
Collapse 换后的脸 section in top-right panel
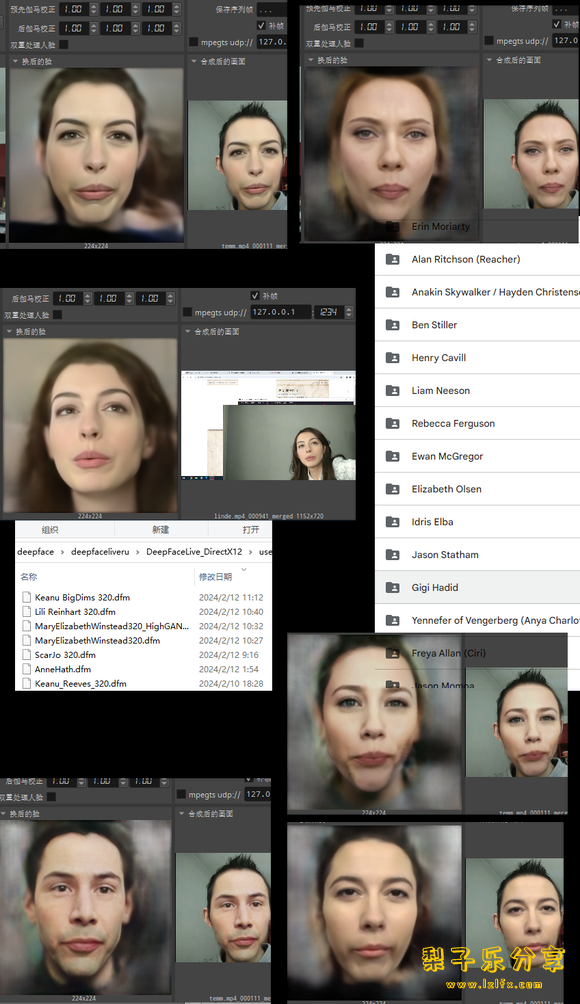tap(310, 60)
